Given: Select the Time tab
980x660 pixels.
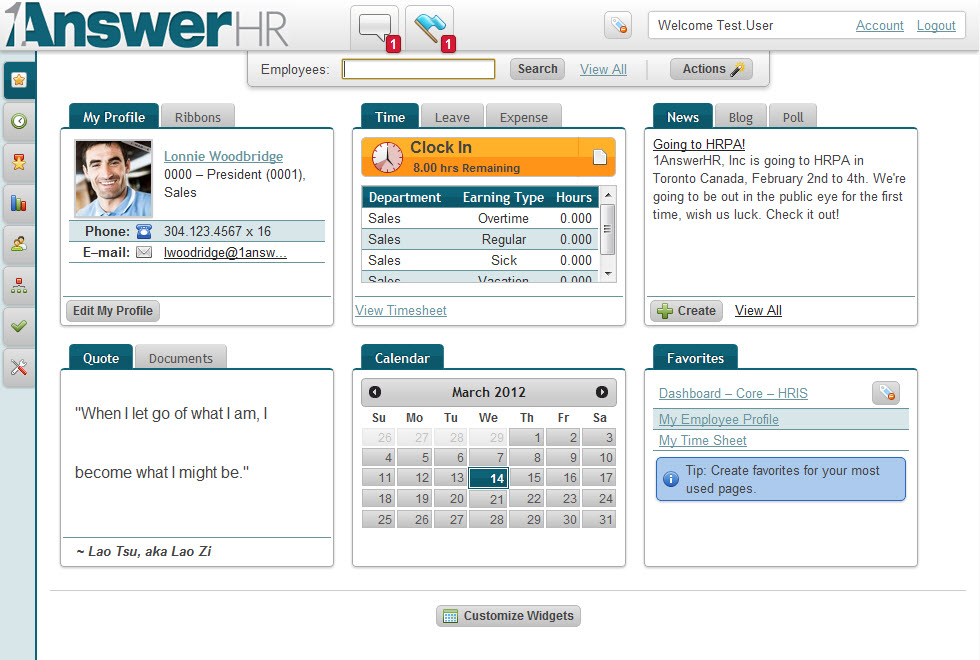Looking at the screenshot, I should point(390,117).
